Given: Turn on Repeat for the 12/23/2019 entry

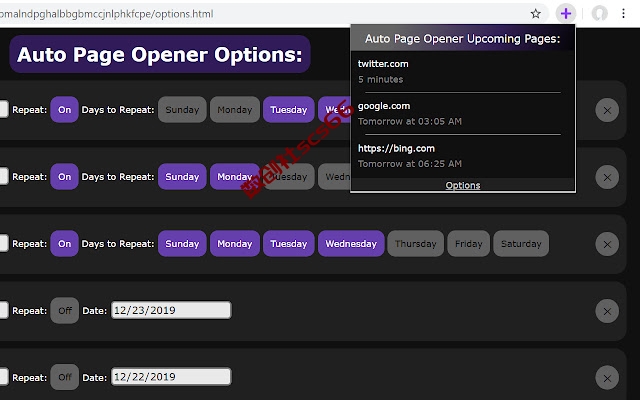Looking at the screenshot, I should point(64,311).
